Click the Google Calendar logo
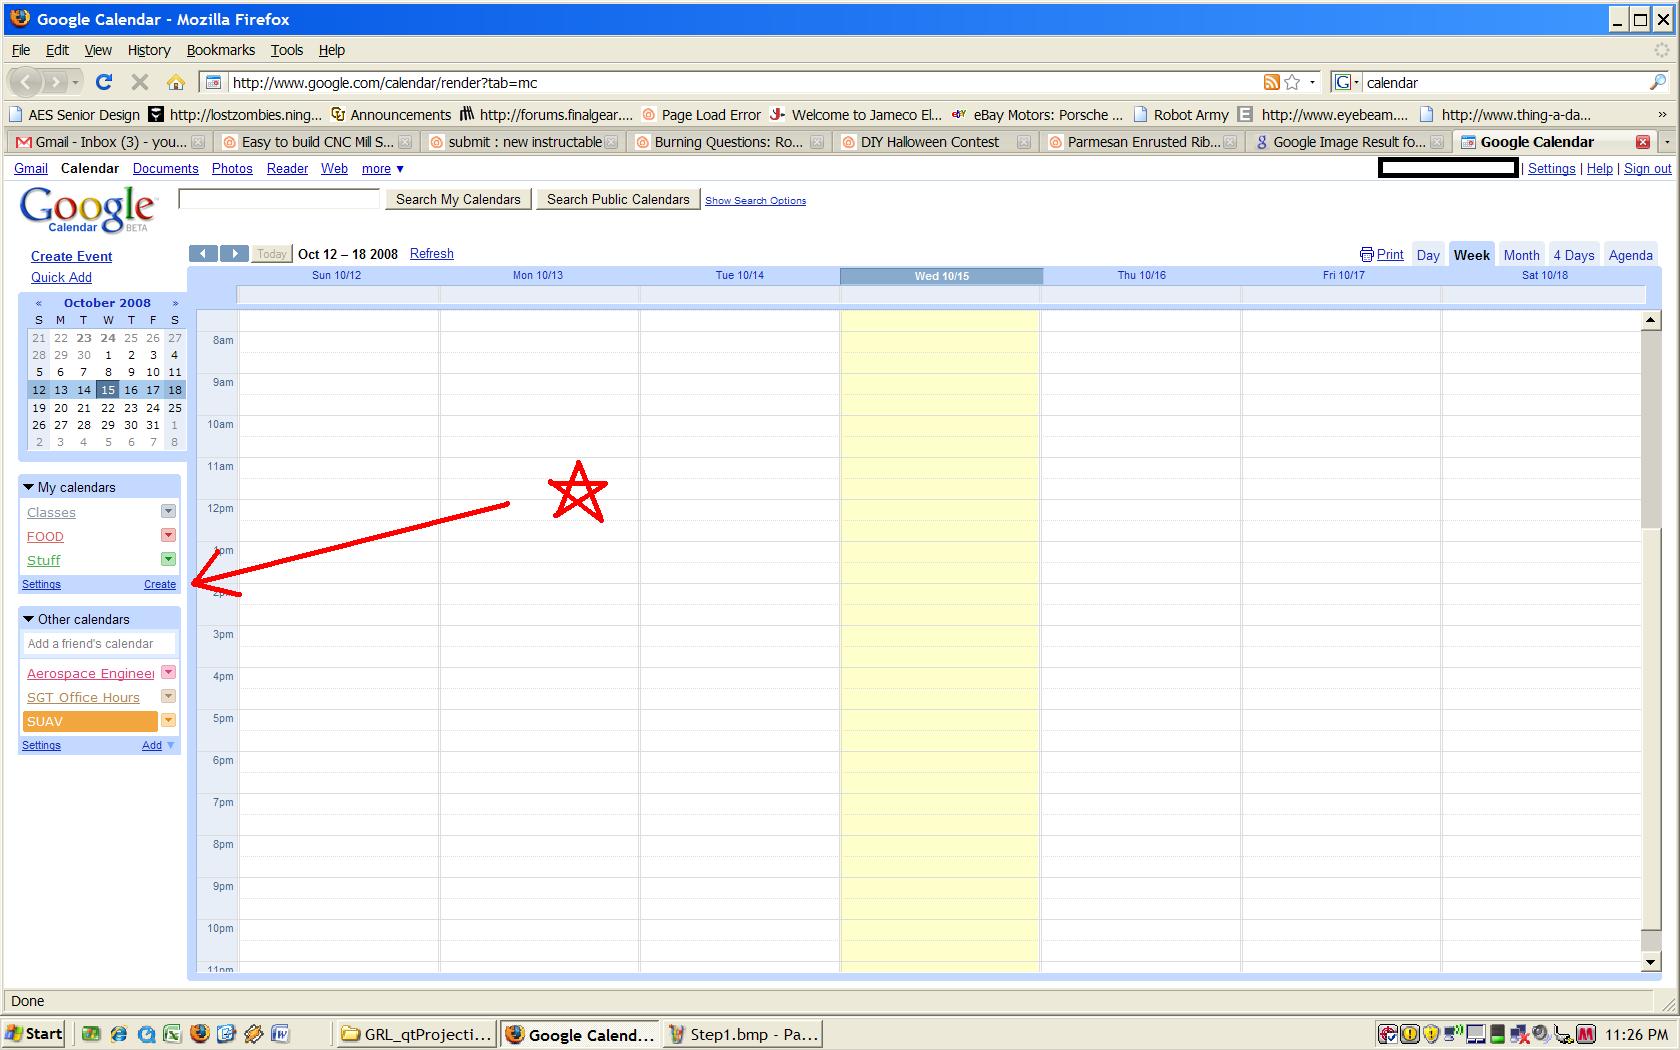Screen dimensions: 1680x1050 (88, 210)
